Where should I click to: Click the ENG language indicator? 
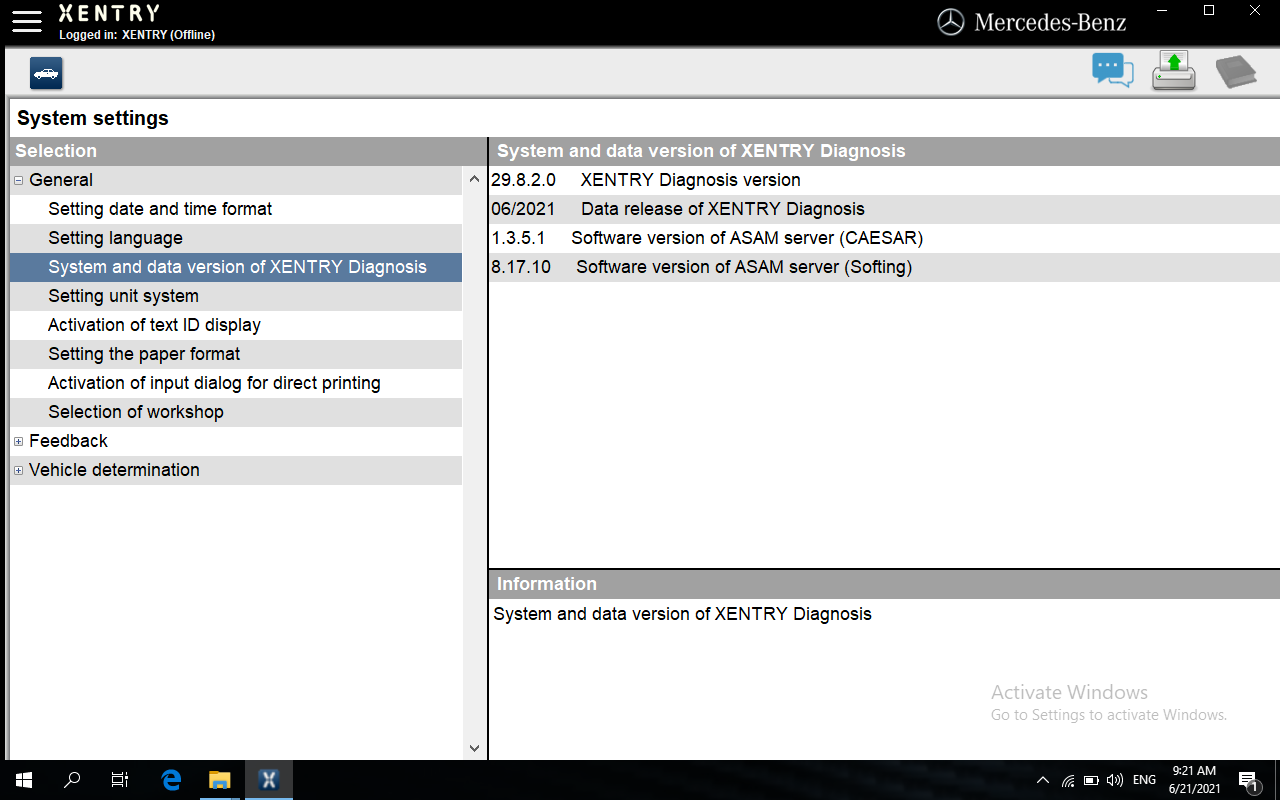coord(1144,780)
